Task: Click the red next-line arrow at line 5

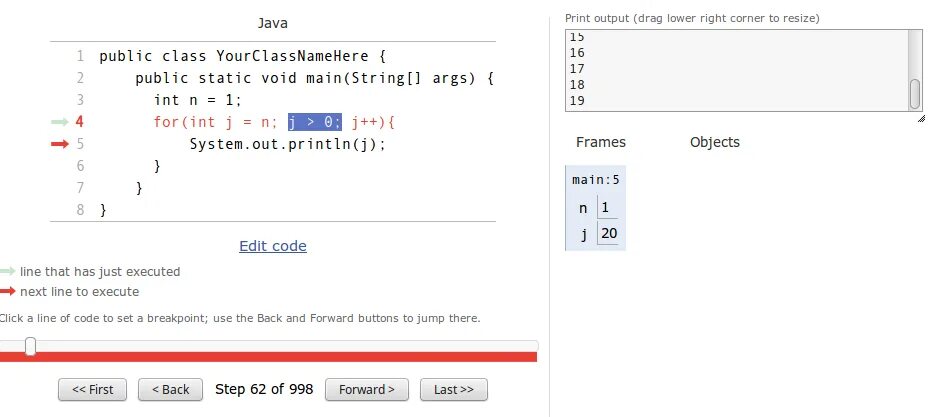Action: pos(60,144)
